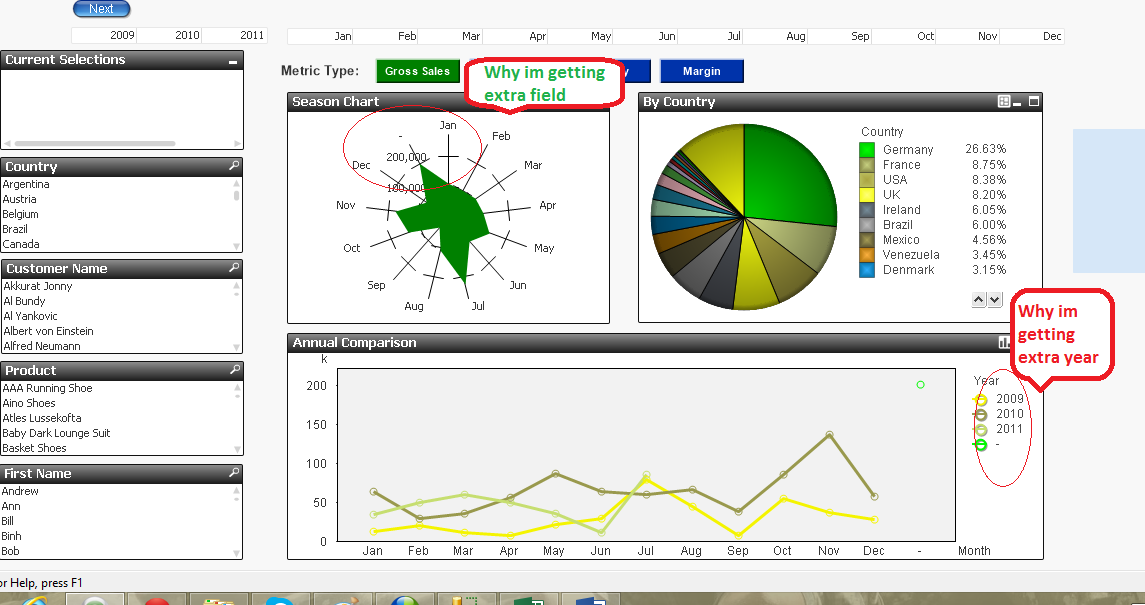Viewport: 1145px width, 605px height.
Task: Minimize the Current Selections box
Action: click(233, 62)
